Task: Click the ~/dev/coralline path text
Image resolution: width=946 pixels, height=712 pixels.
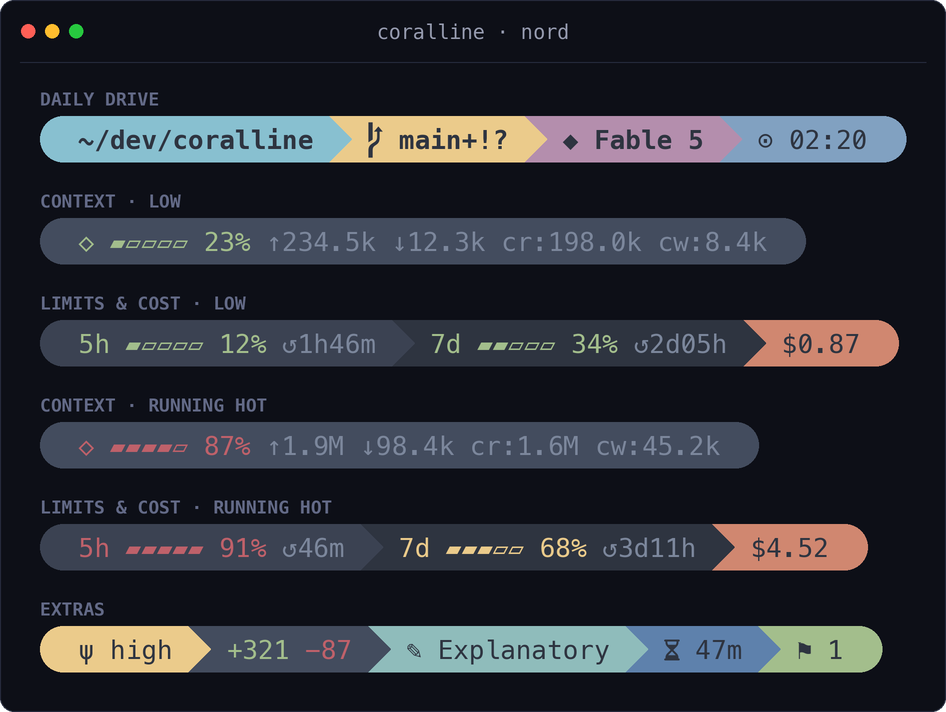Action: click(x=196, y=140)
